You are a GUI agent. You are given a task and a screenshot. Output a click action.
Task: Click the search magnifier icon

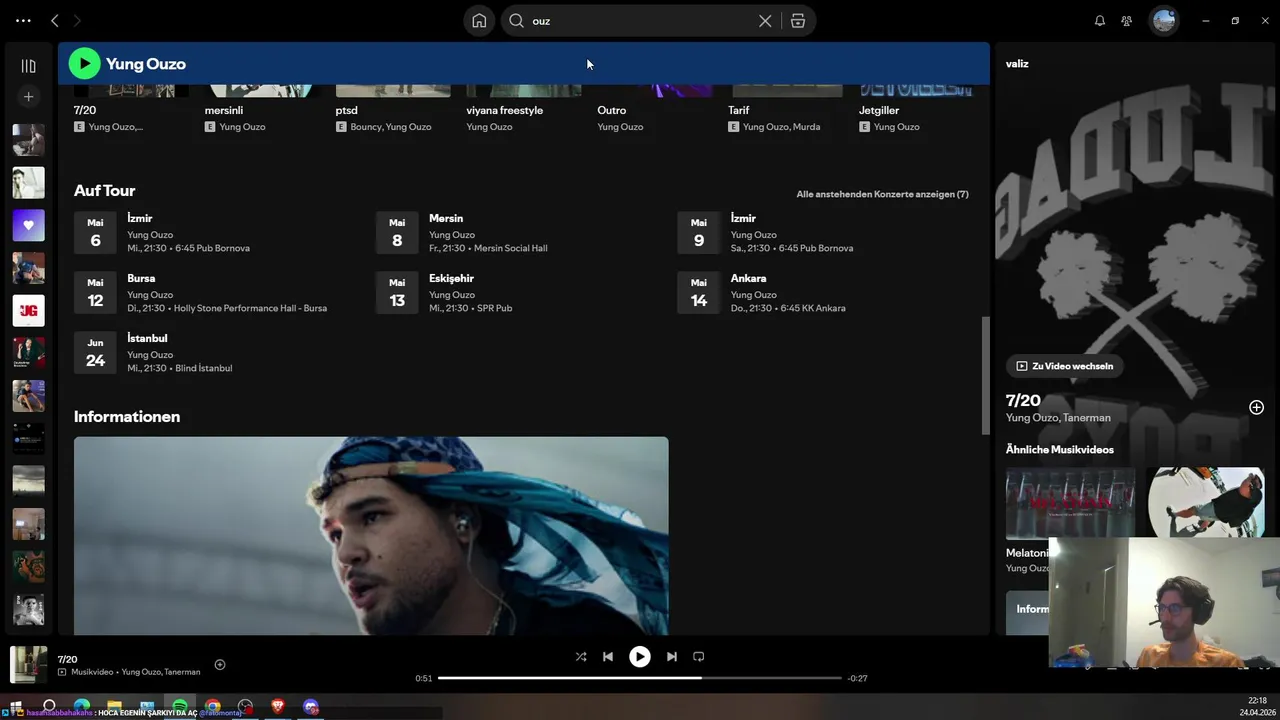click(516, 20)
